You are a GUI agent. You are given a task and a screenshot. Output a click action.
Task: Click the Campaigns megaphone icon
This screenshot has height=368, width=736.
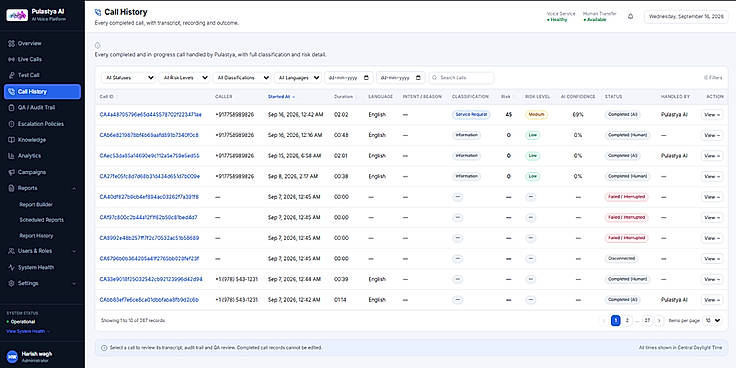(x=12, y=172)
